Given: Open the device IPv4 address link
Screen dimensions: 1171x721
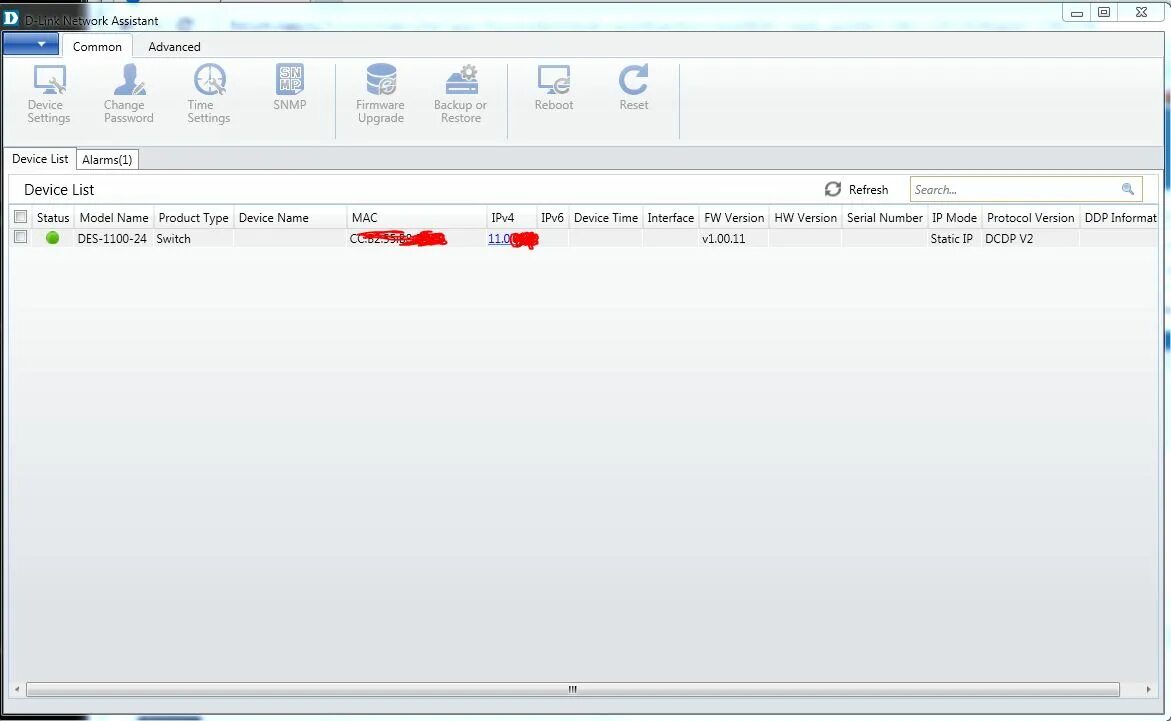Looking at the screenshot, I should (x=499, y=239).
